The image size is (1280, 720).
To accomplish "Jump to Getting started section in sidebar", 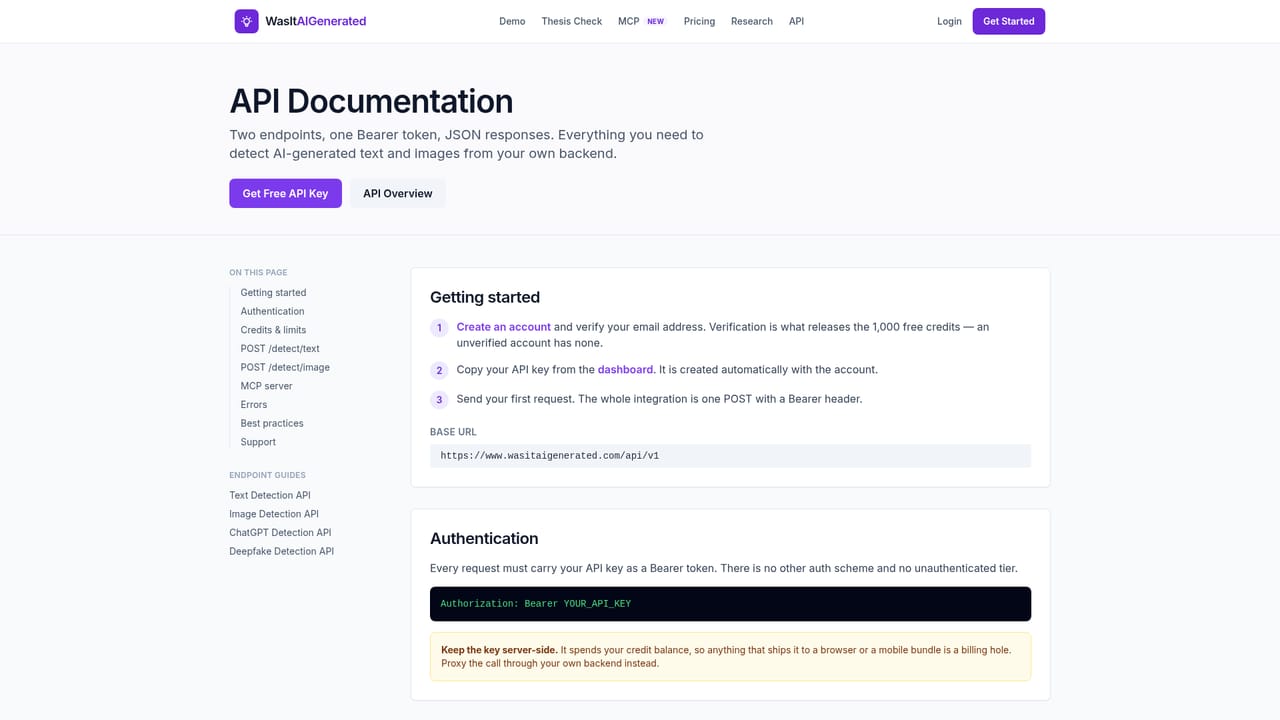I will pyautogui.click(x=273, y=293).
